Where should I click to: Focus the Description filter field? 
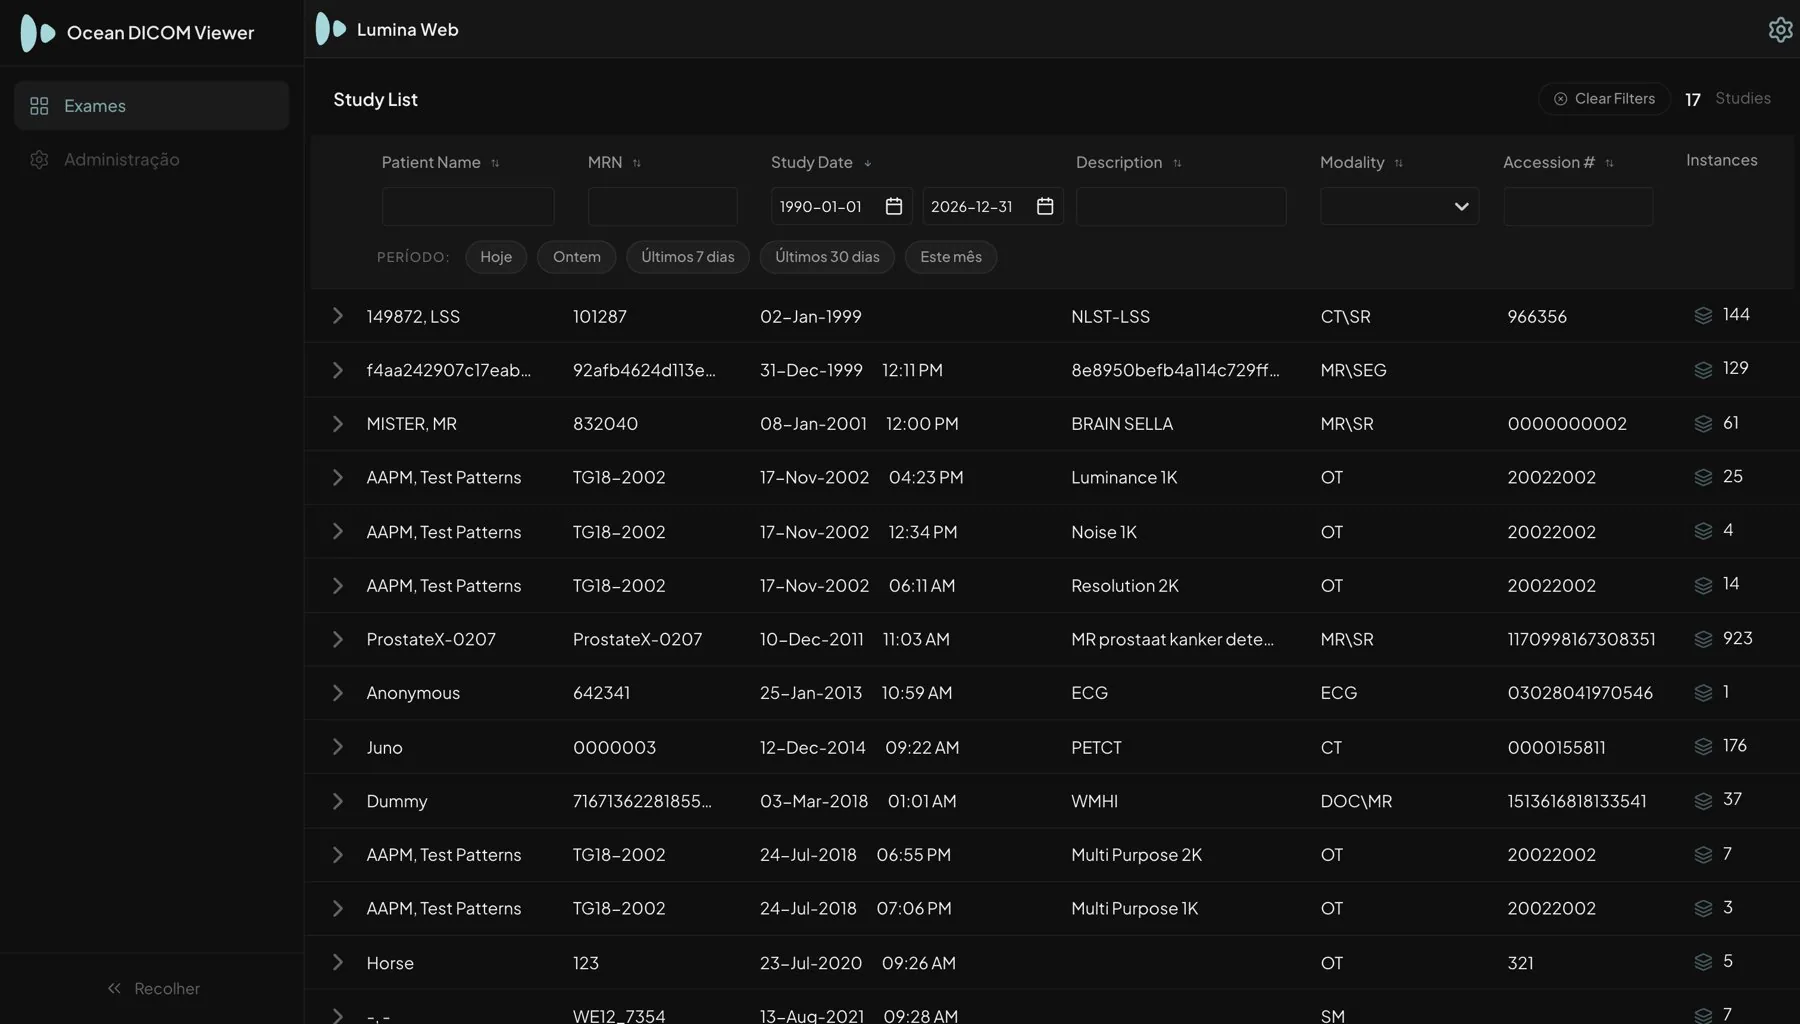coord(1181,206)
